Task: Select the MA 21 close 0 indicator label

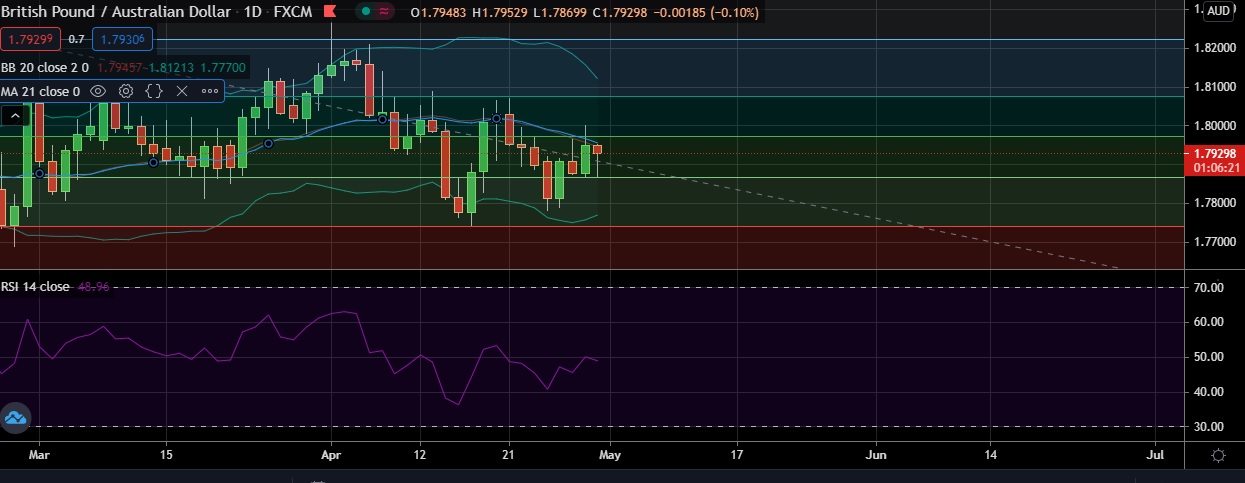Action: (x=40, y=91)
